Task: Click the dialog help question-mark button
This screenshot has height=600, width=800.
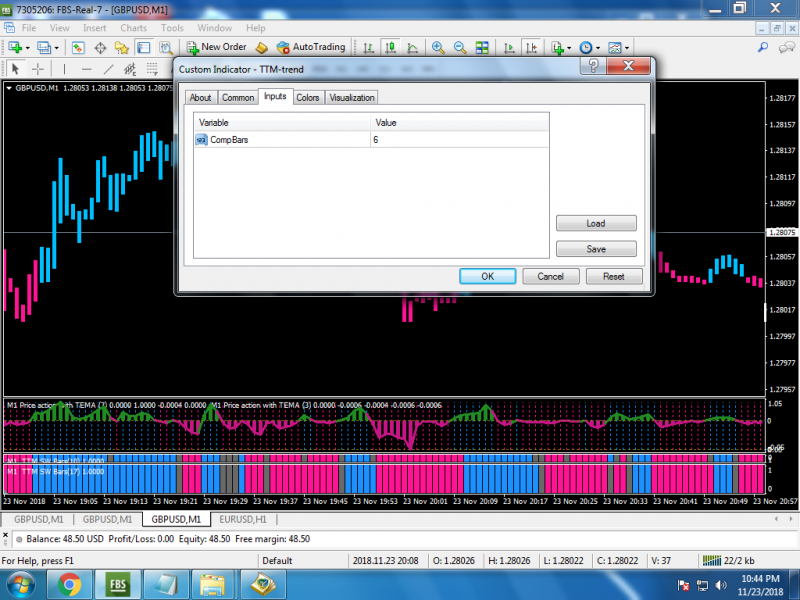Action: point(593,66)
